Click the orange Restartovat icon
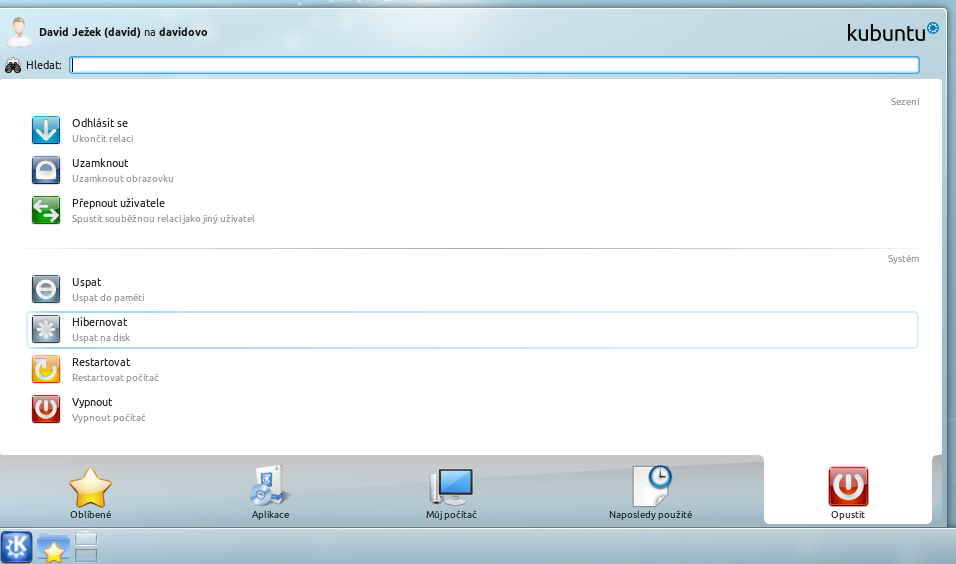 (x=46, y=370)
